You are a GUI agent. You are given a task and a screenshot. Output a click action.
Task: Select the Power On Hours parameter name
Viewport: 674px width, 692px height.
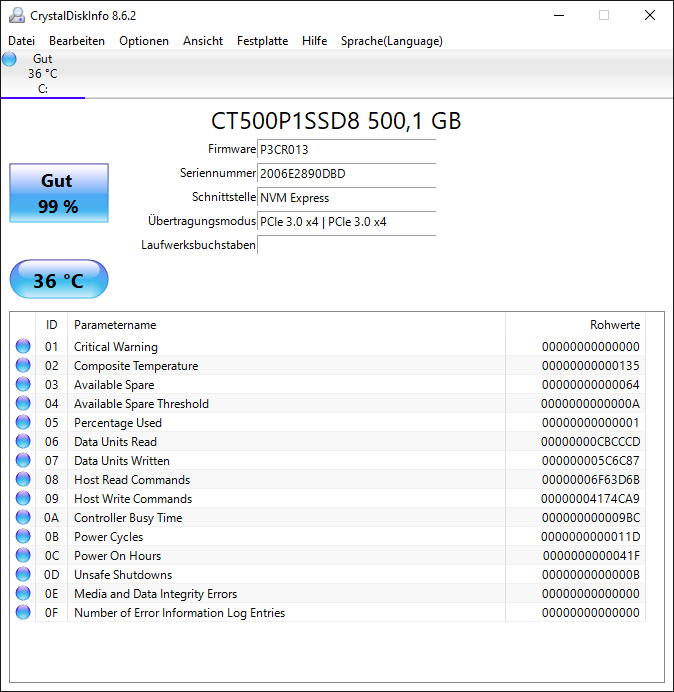tap(117, 556)
